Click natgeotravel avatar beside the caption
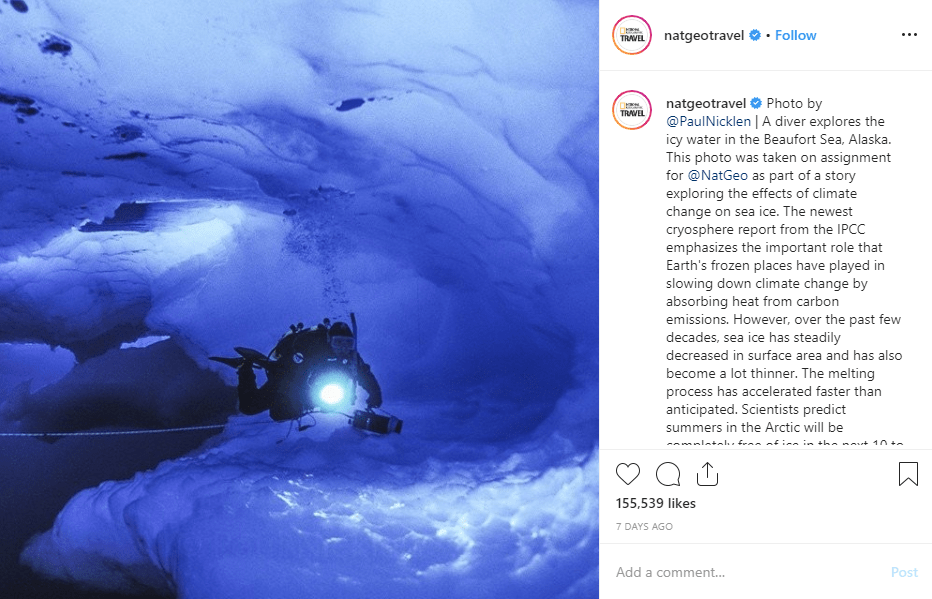This screenshot has width=932, height=599. pos(632,110)
